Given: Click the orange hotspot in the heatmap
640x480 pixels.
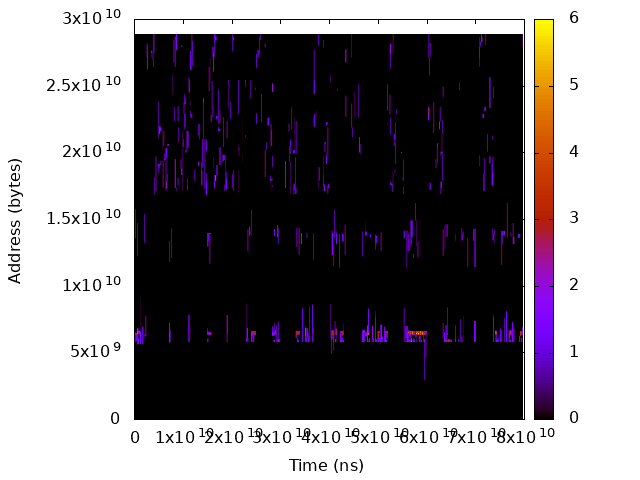Looking at the screenshot, I should (417, 333).
